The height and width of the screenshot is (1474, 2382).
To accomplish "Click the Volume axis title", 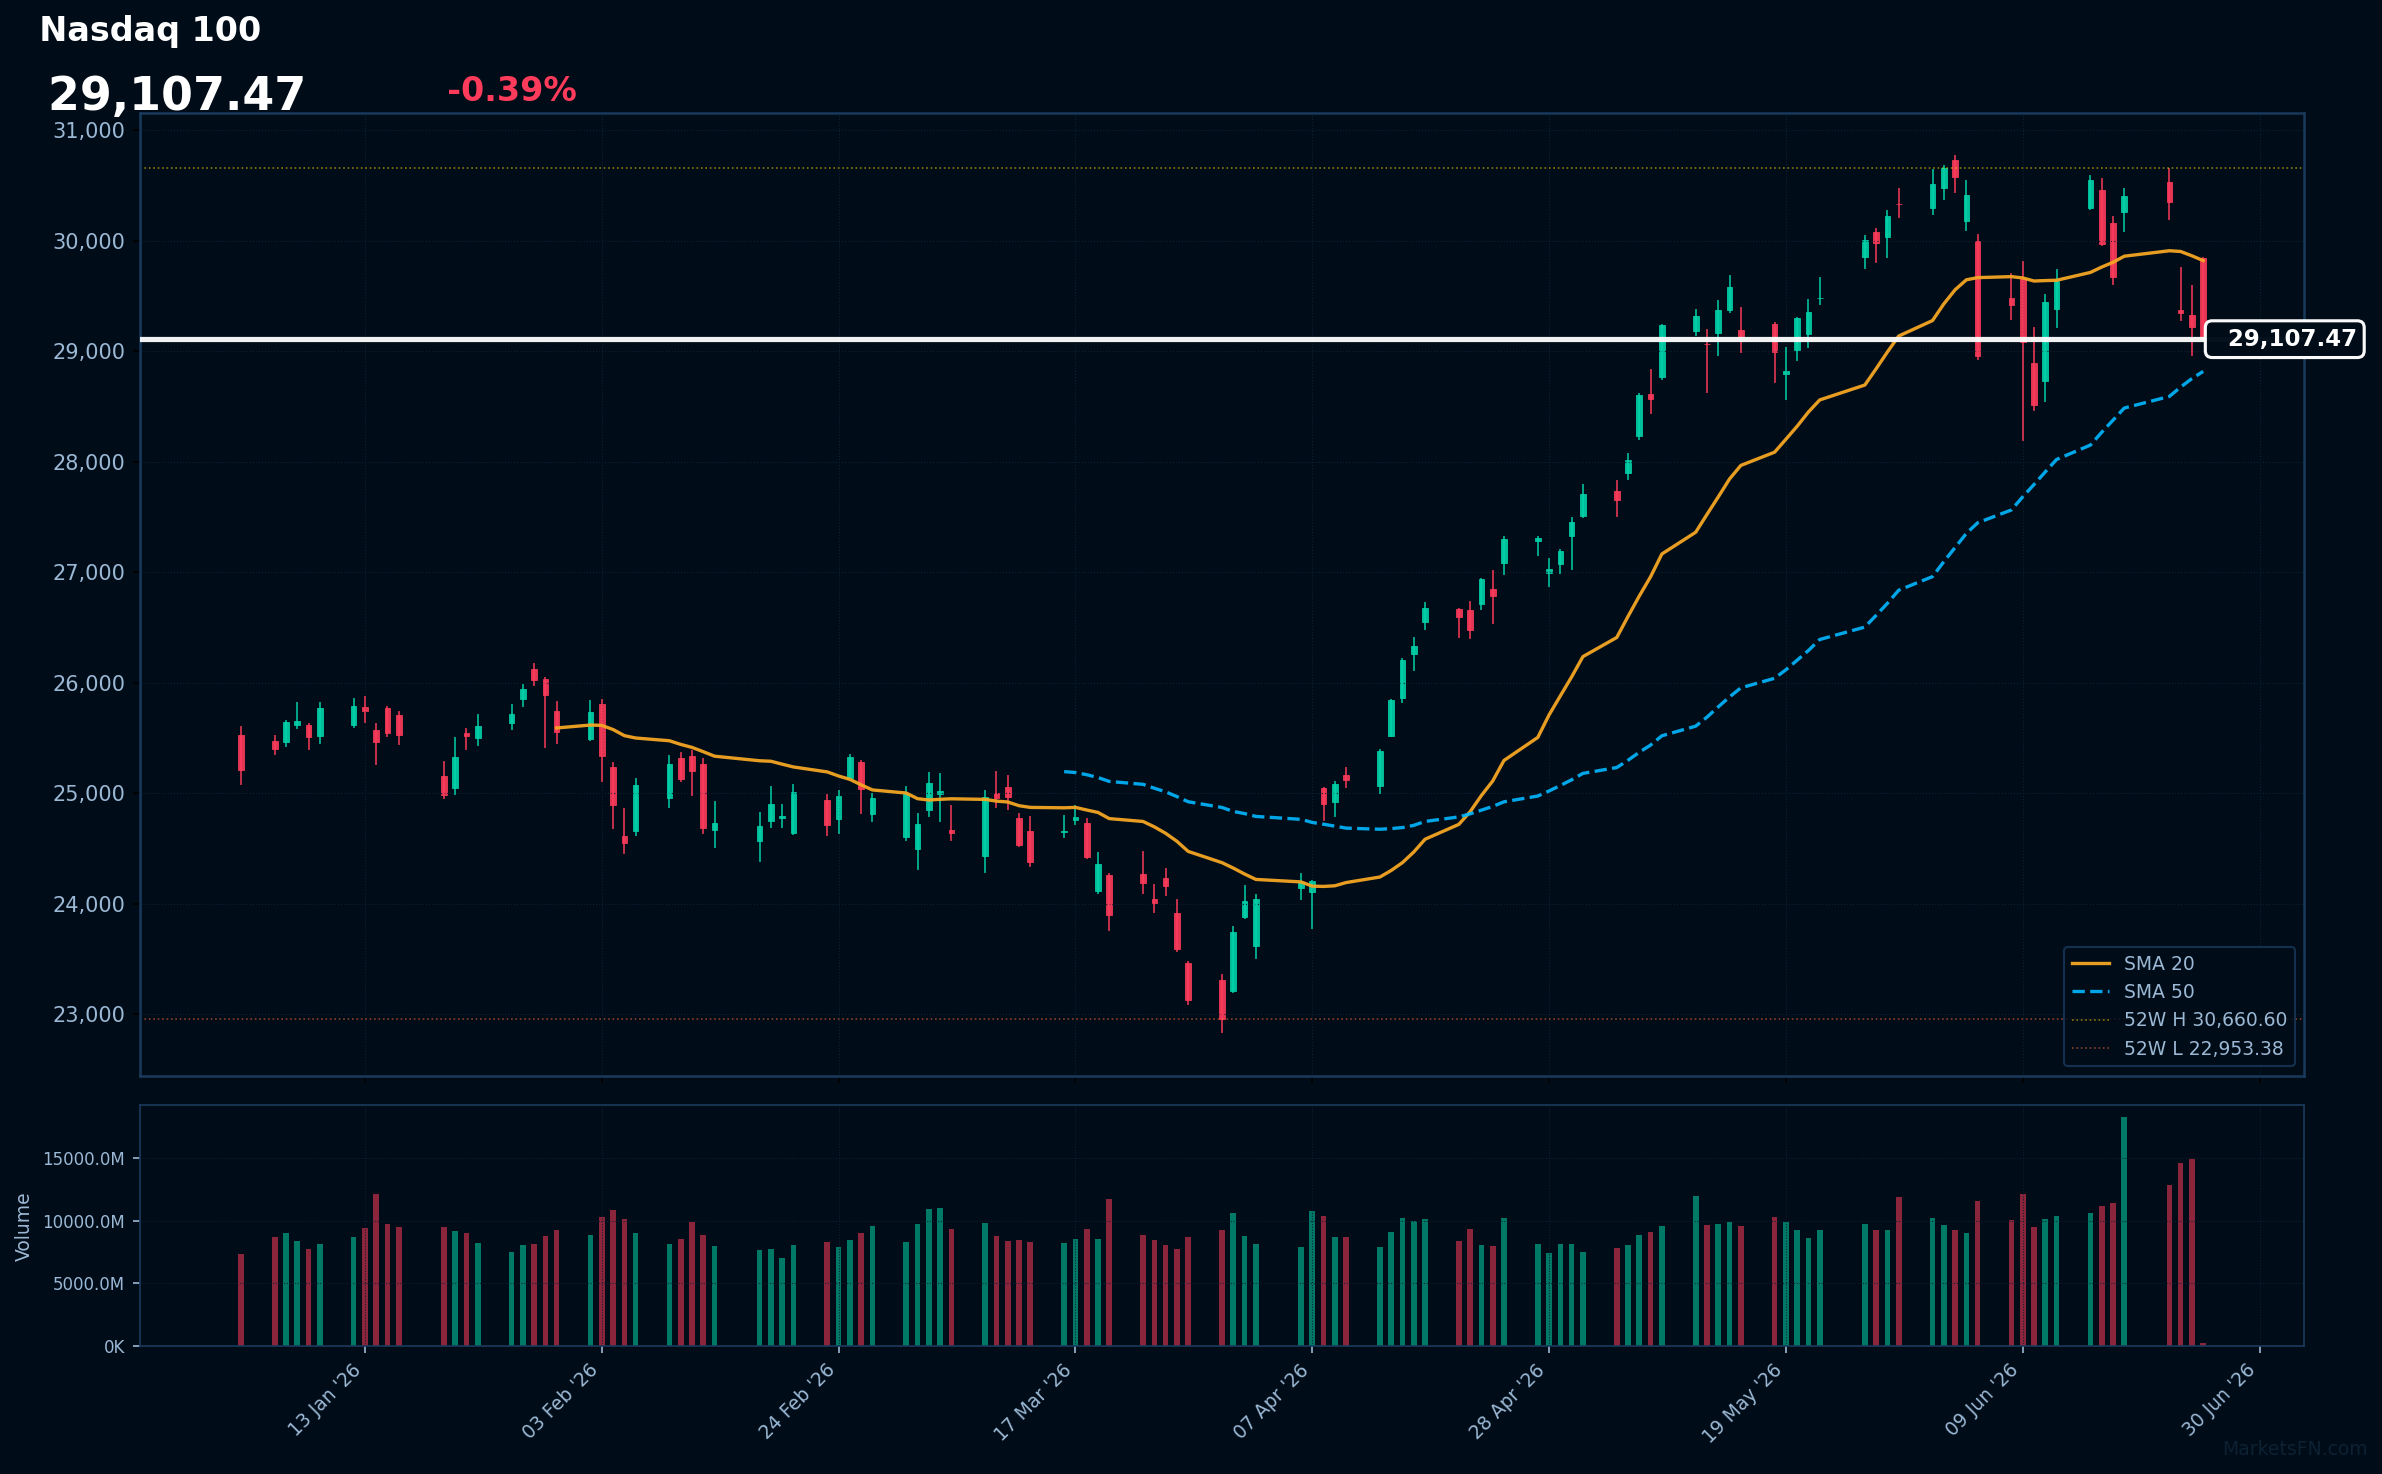I will tap(23, 1226).
